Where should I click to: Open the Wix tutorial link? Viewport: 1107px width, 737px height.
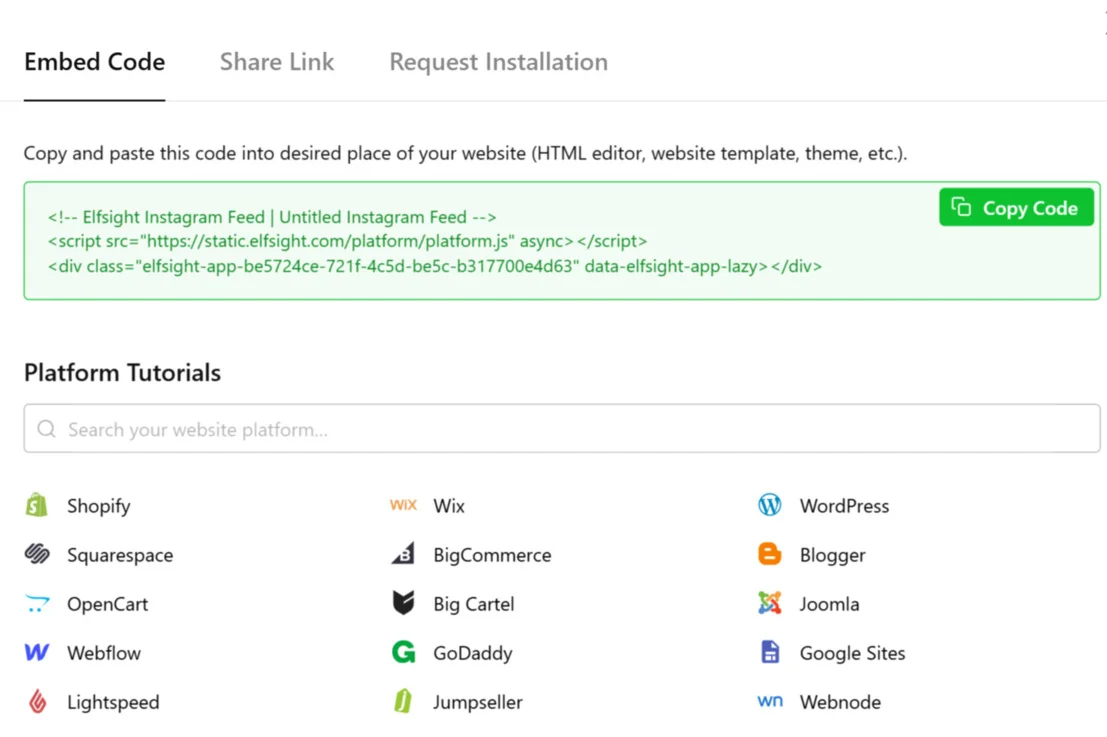coord(449,506)
